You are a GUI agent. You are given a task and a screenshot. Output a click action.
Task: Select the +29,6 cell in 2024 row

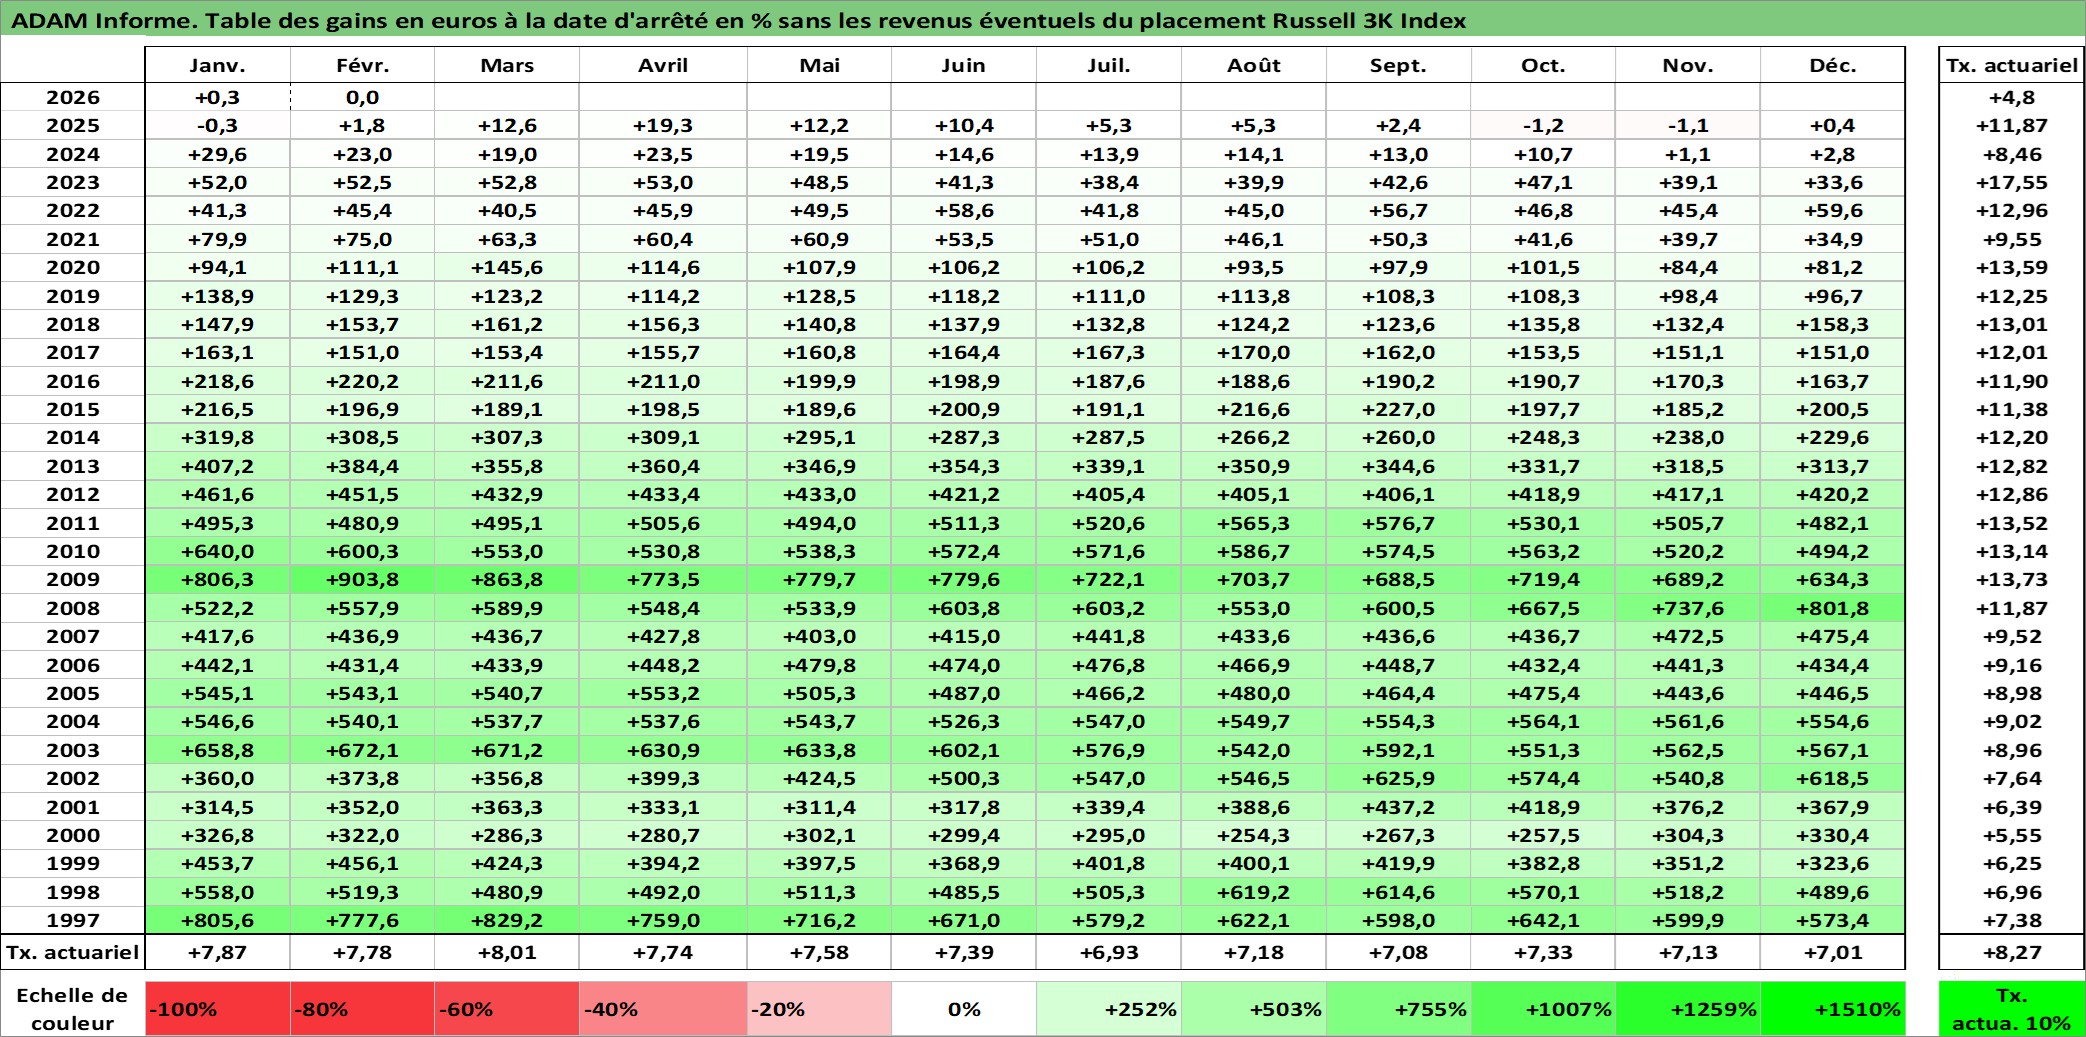[218, 154]
